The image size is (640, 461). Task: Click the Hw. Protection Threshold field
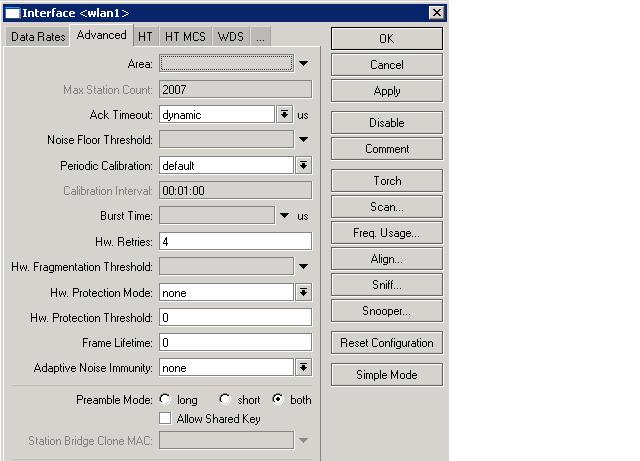236,317
